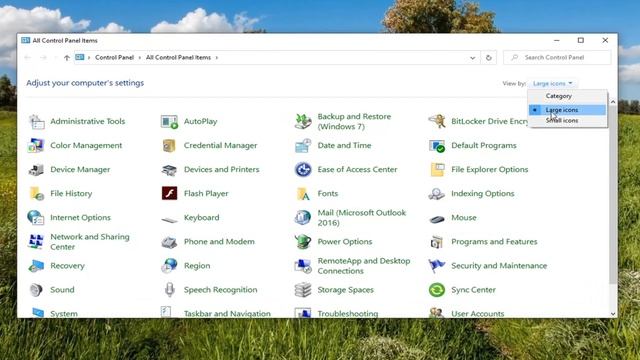Image resolution: width=640 pixels, height=360 pixels.
Task: Click the Search Control Panel field
Action: pos(557,58)
